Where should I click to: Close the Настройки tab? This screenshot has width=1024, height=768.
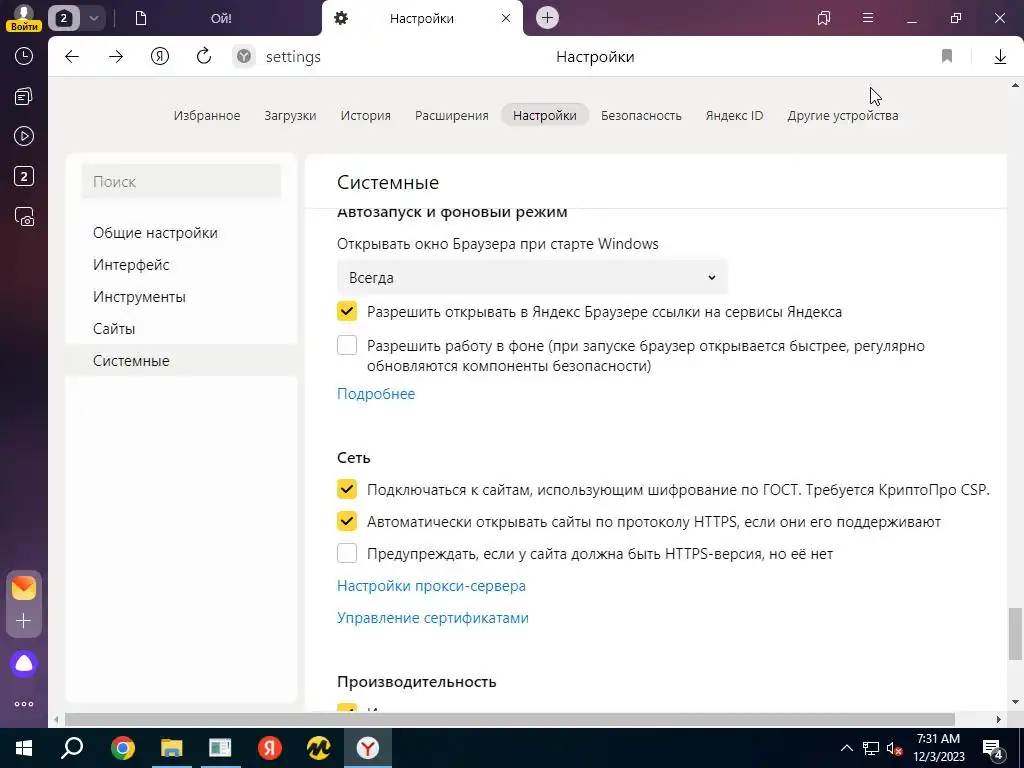[505, 18]
